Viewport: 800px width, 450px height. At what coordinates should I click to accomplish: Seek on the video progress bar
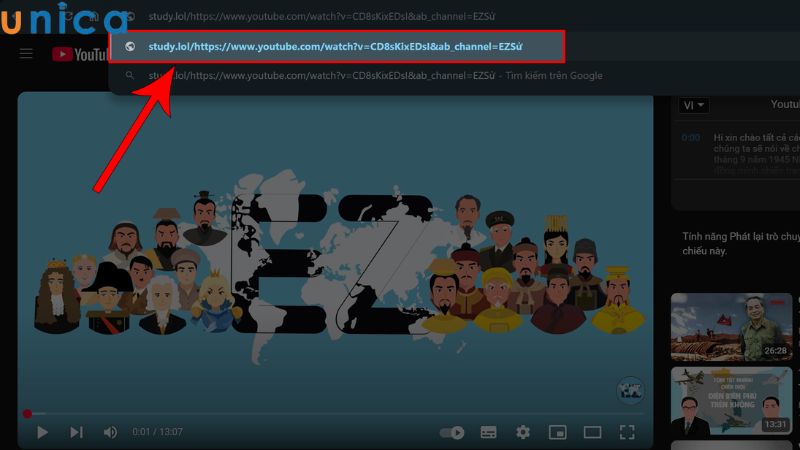[334, 414]
